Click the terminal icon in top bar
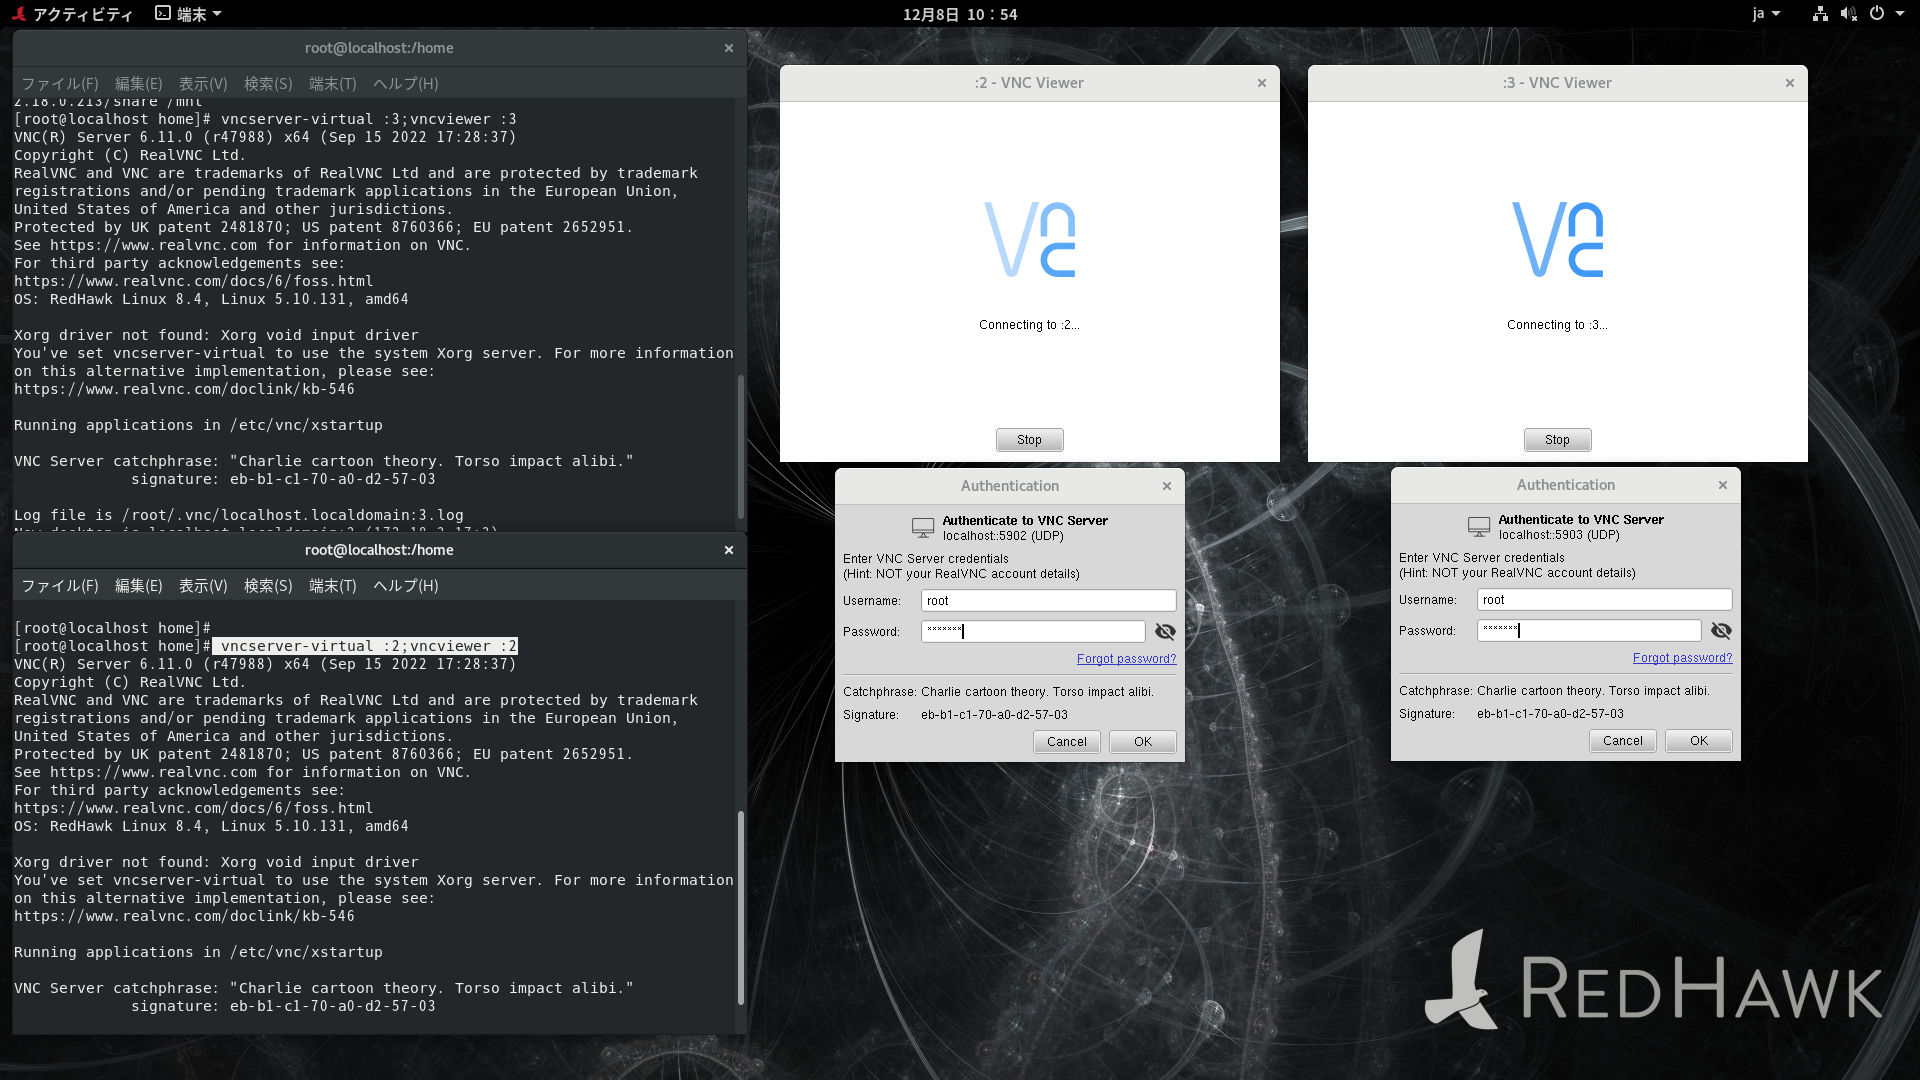This screenshot has width=1920, height=1080. tap(163, 14)
